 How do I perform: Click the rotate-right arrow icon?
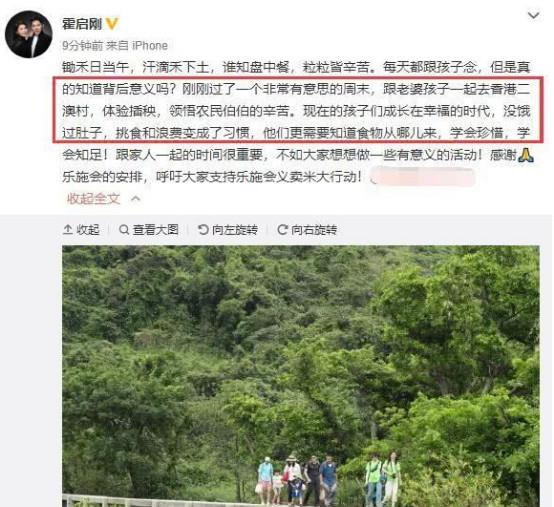pyautogui.click(x=282, y=230)
